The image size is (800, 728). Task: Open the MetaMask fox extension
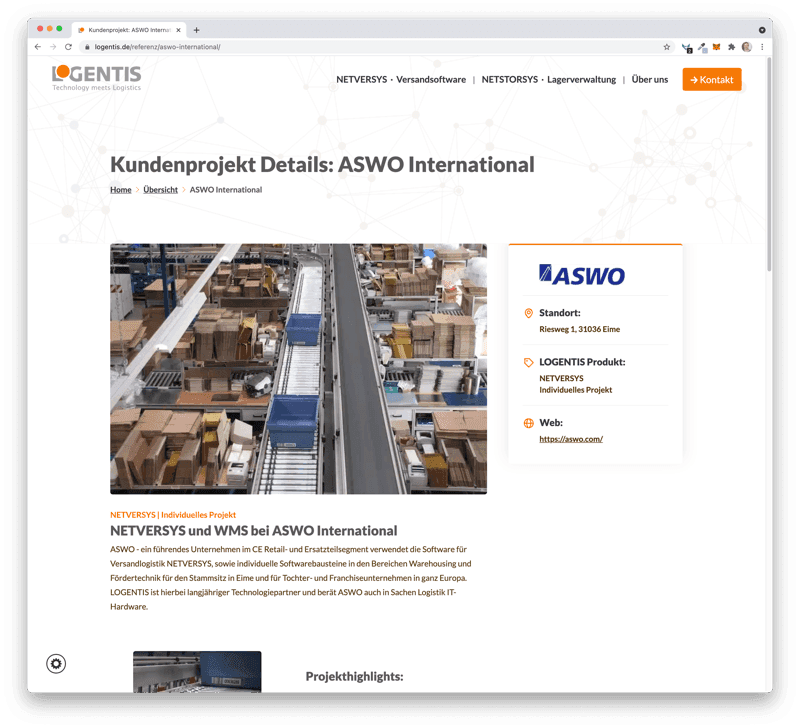(x=716, y=47)
